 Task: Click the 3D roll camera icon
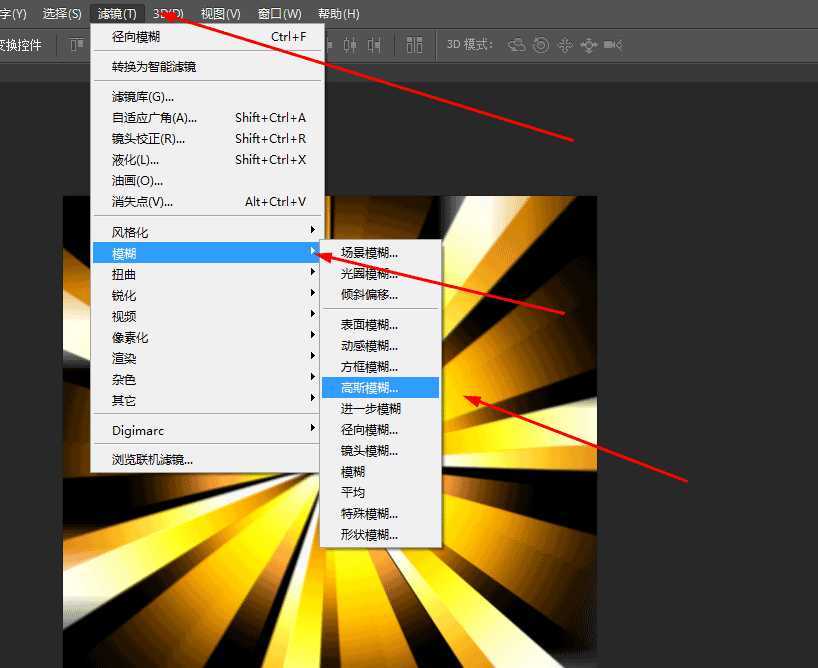point(541,44)
